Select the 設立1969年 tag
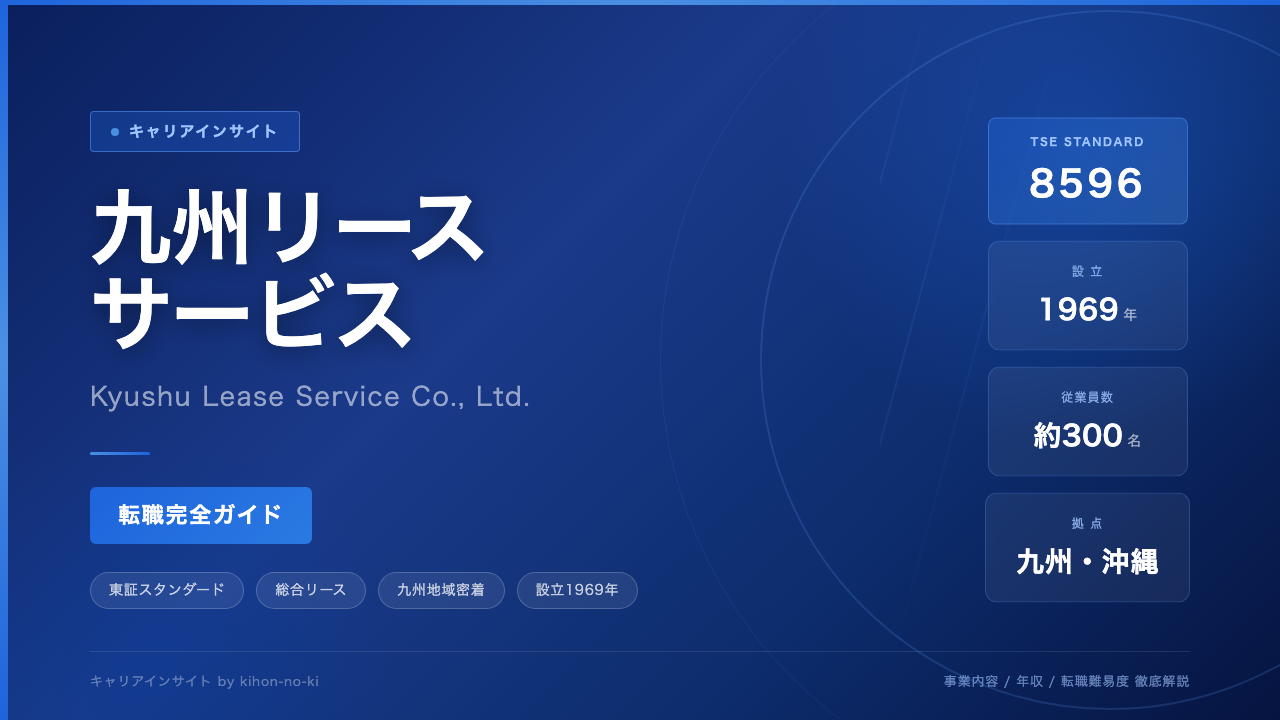Viewport: 1280px width, 720px height. [577, 590]
